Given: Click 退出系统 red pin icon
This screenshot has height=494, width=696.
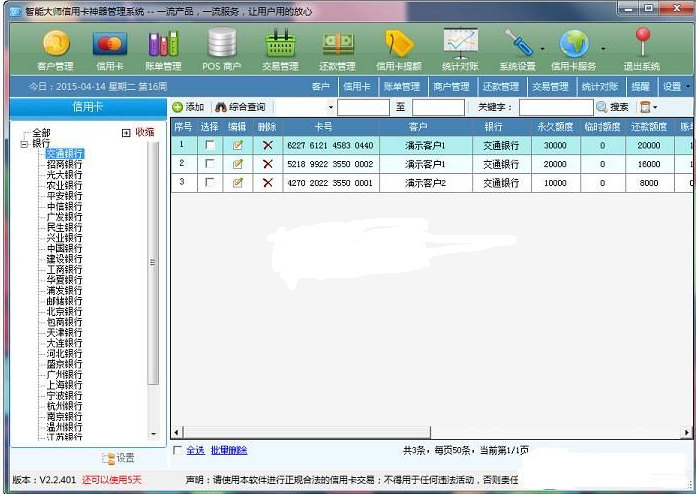Looking at the screenshot, I should click(x=642, y=41).
